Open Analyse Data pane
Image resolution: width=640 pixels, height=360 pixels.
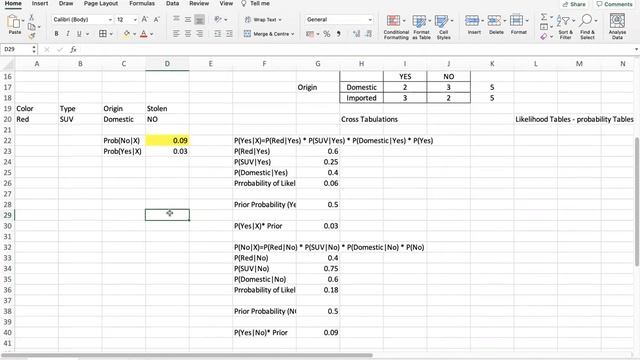(617, 26)
